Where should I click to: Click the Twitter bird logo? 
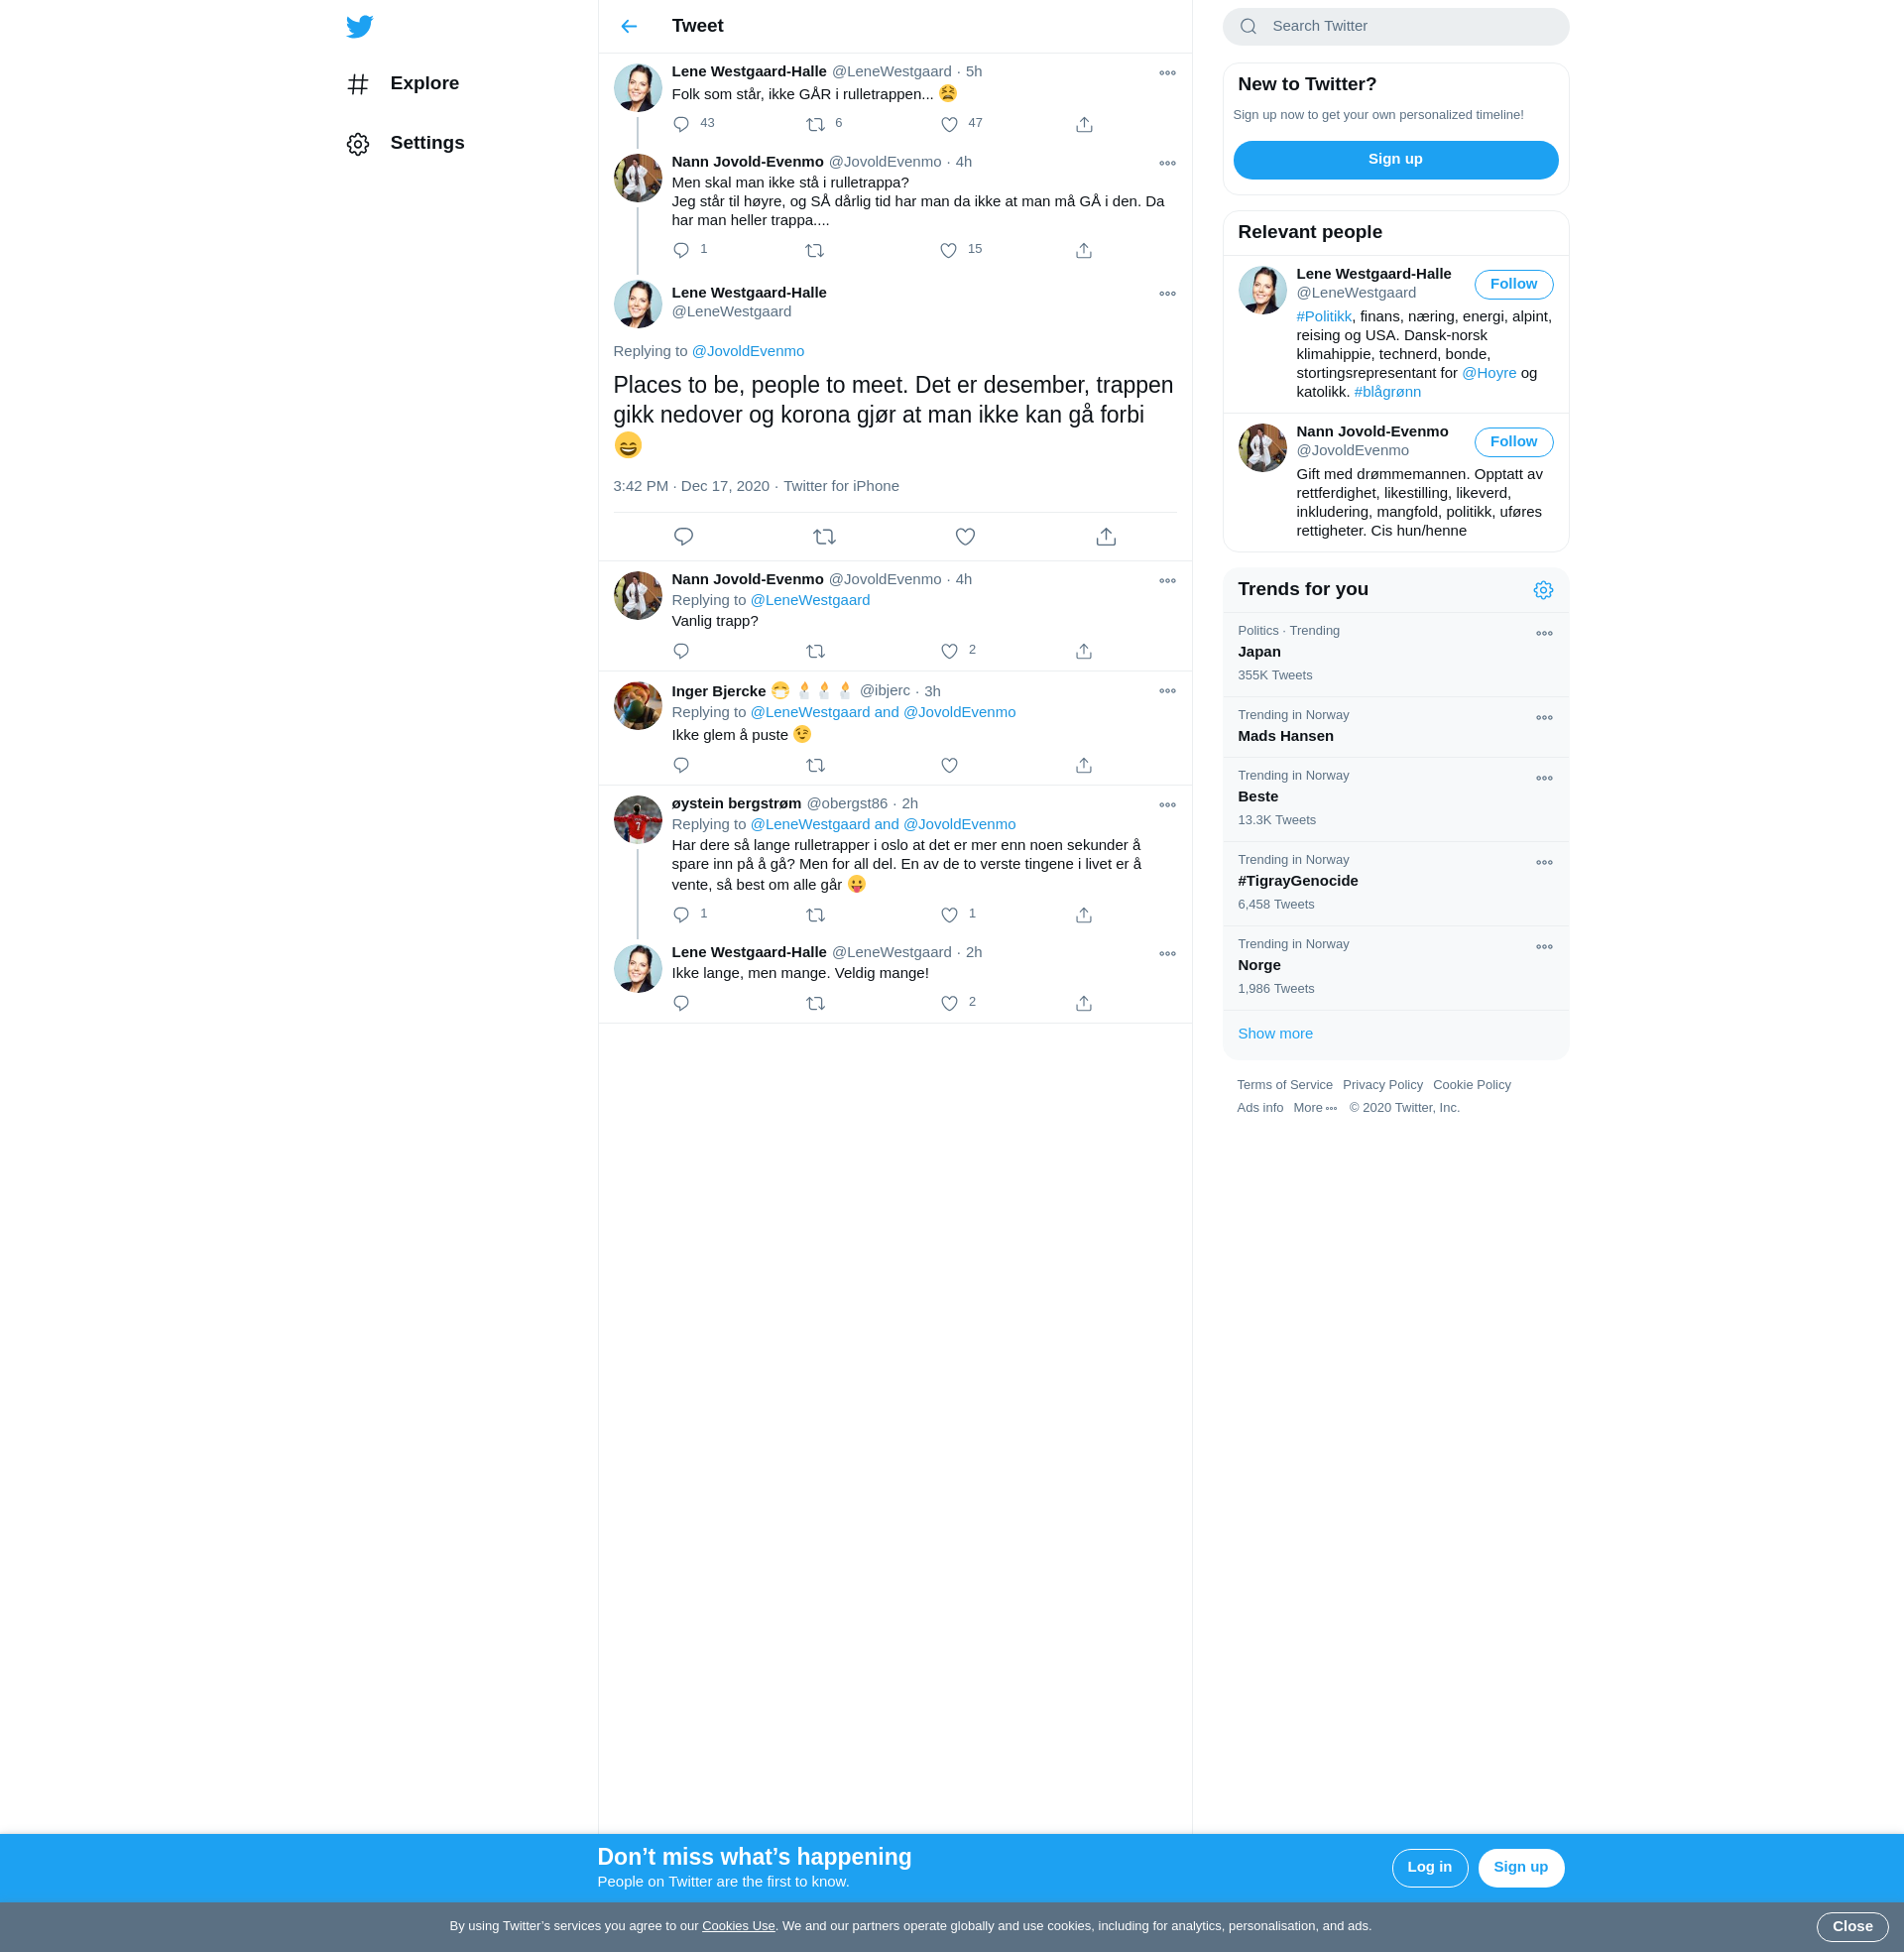point(359,27)
